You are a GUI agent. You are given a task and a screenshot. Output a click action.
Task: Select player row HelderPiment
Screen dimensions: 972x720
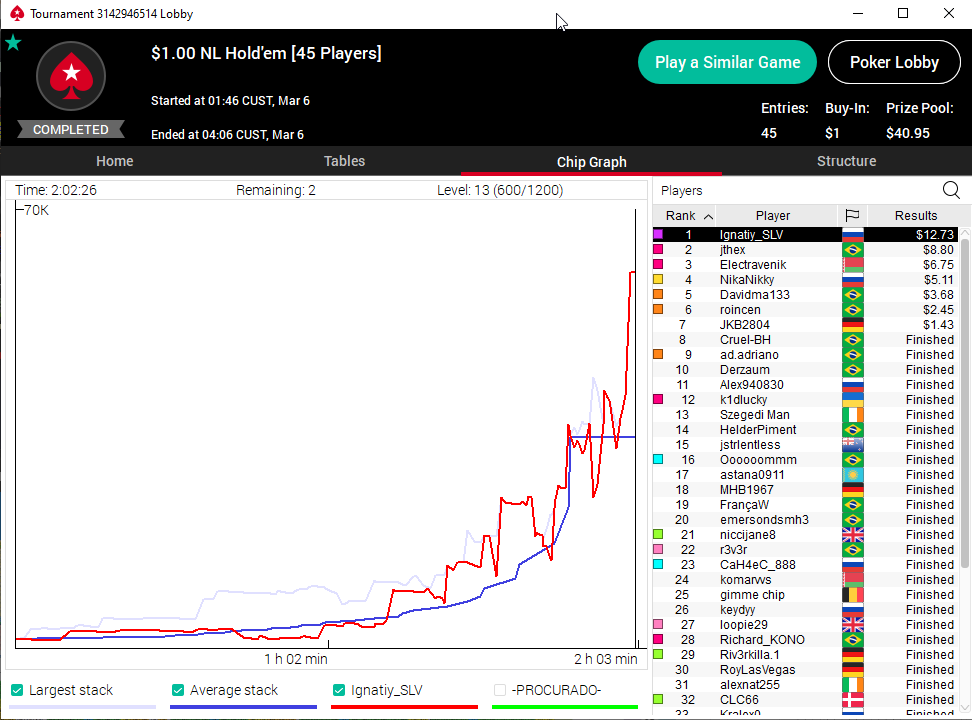pyautogui.click(x=805, y=430)
